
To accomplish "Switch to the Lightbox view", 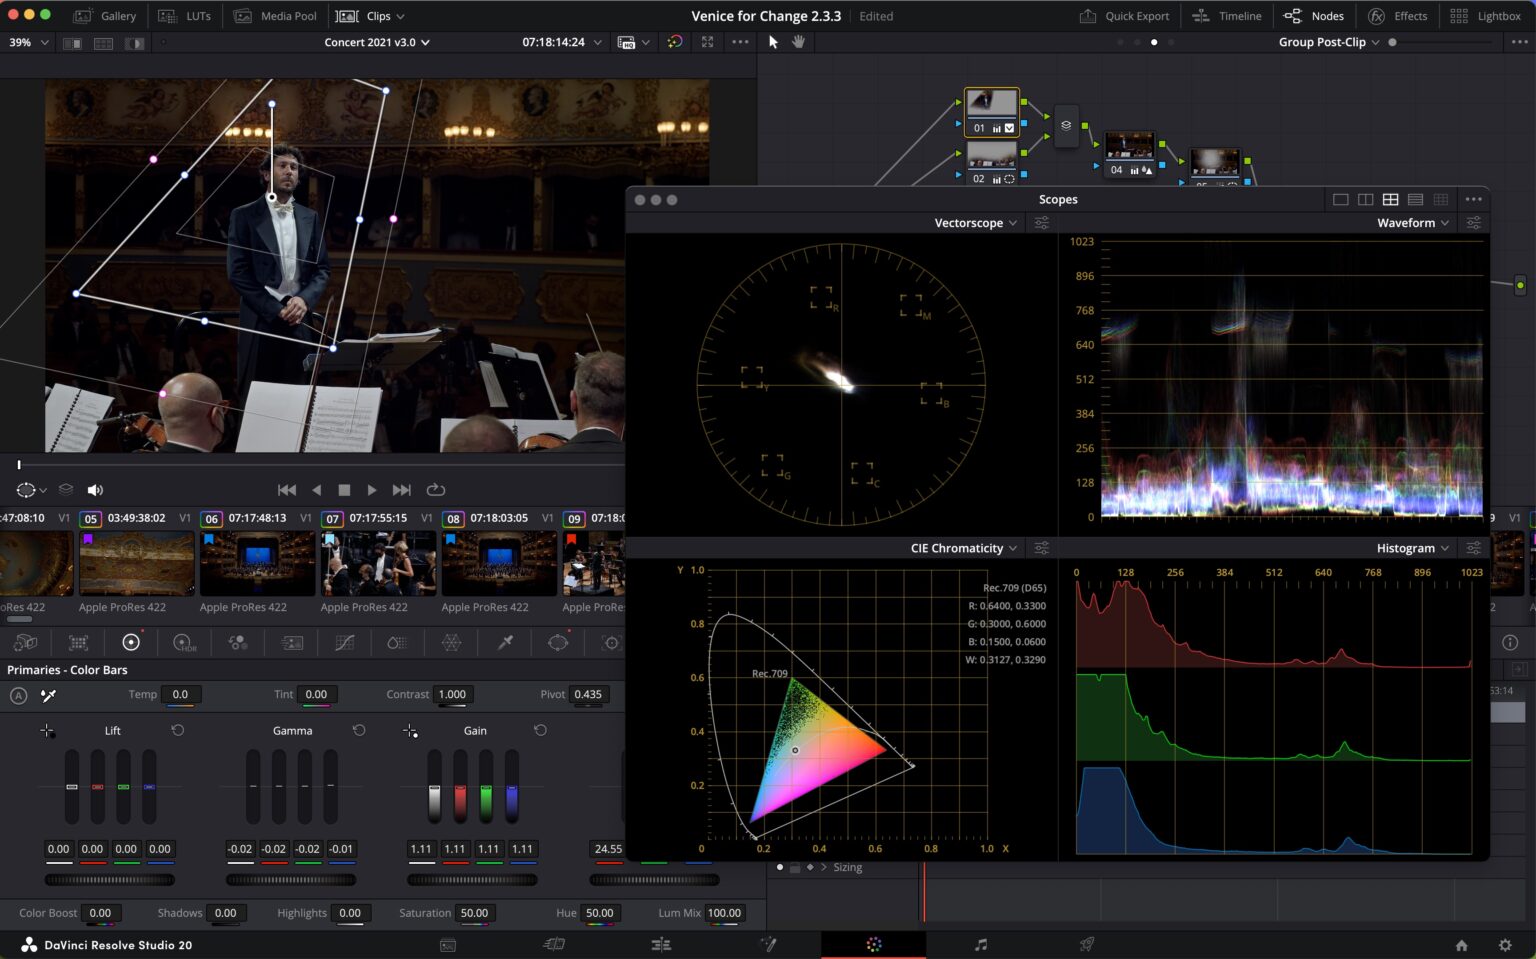I will pyautogui.click(x=1485, y=16).
